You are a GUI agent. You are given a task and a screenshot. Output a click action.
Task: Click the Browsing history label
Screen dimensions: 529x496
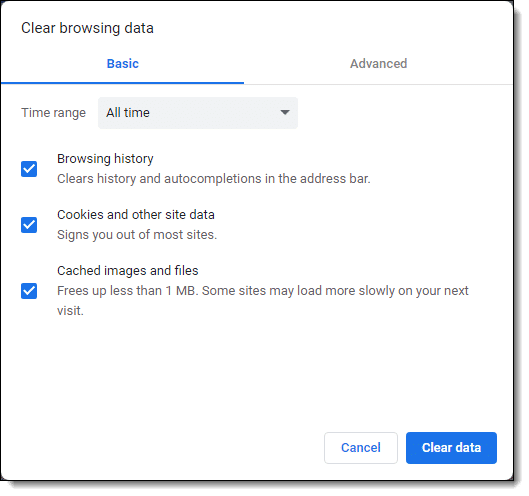[105, 159]
